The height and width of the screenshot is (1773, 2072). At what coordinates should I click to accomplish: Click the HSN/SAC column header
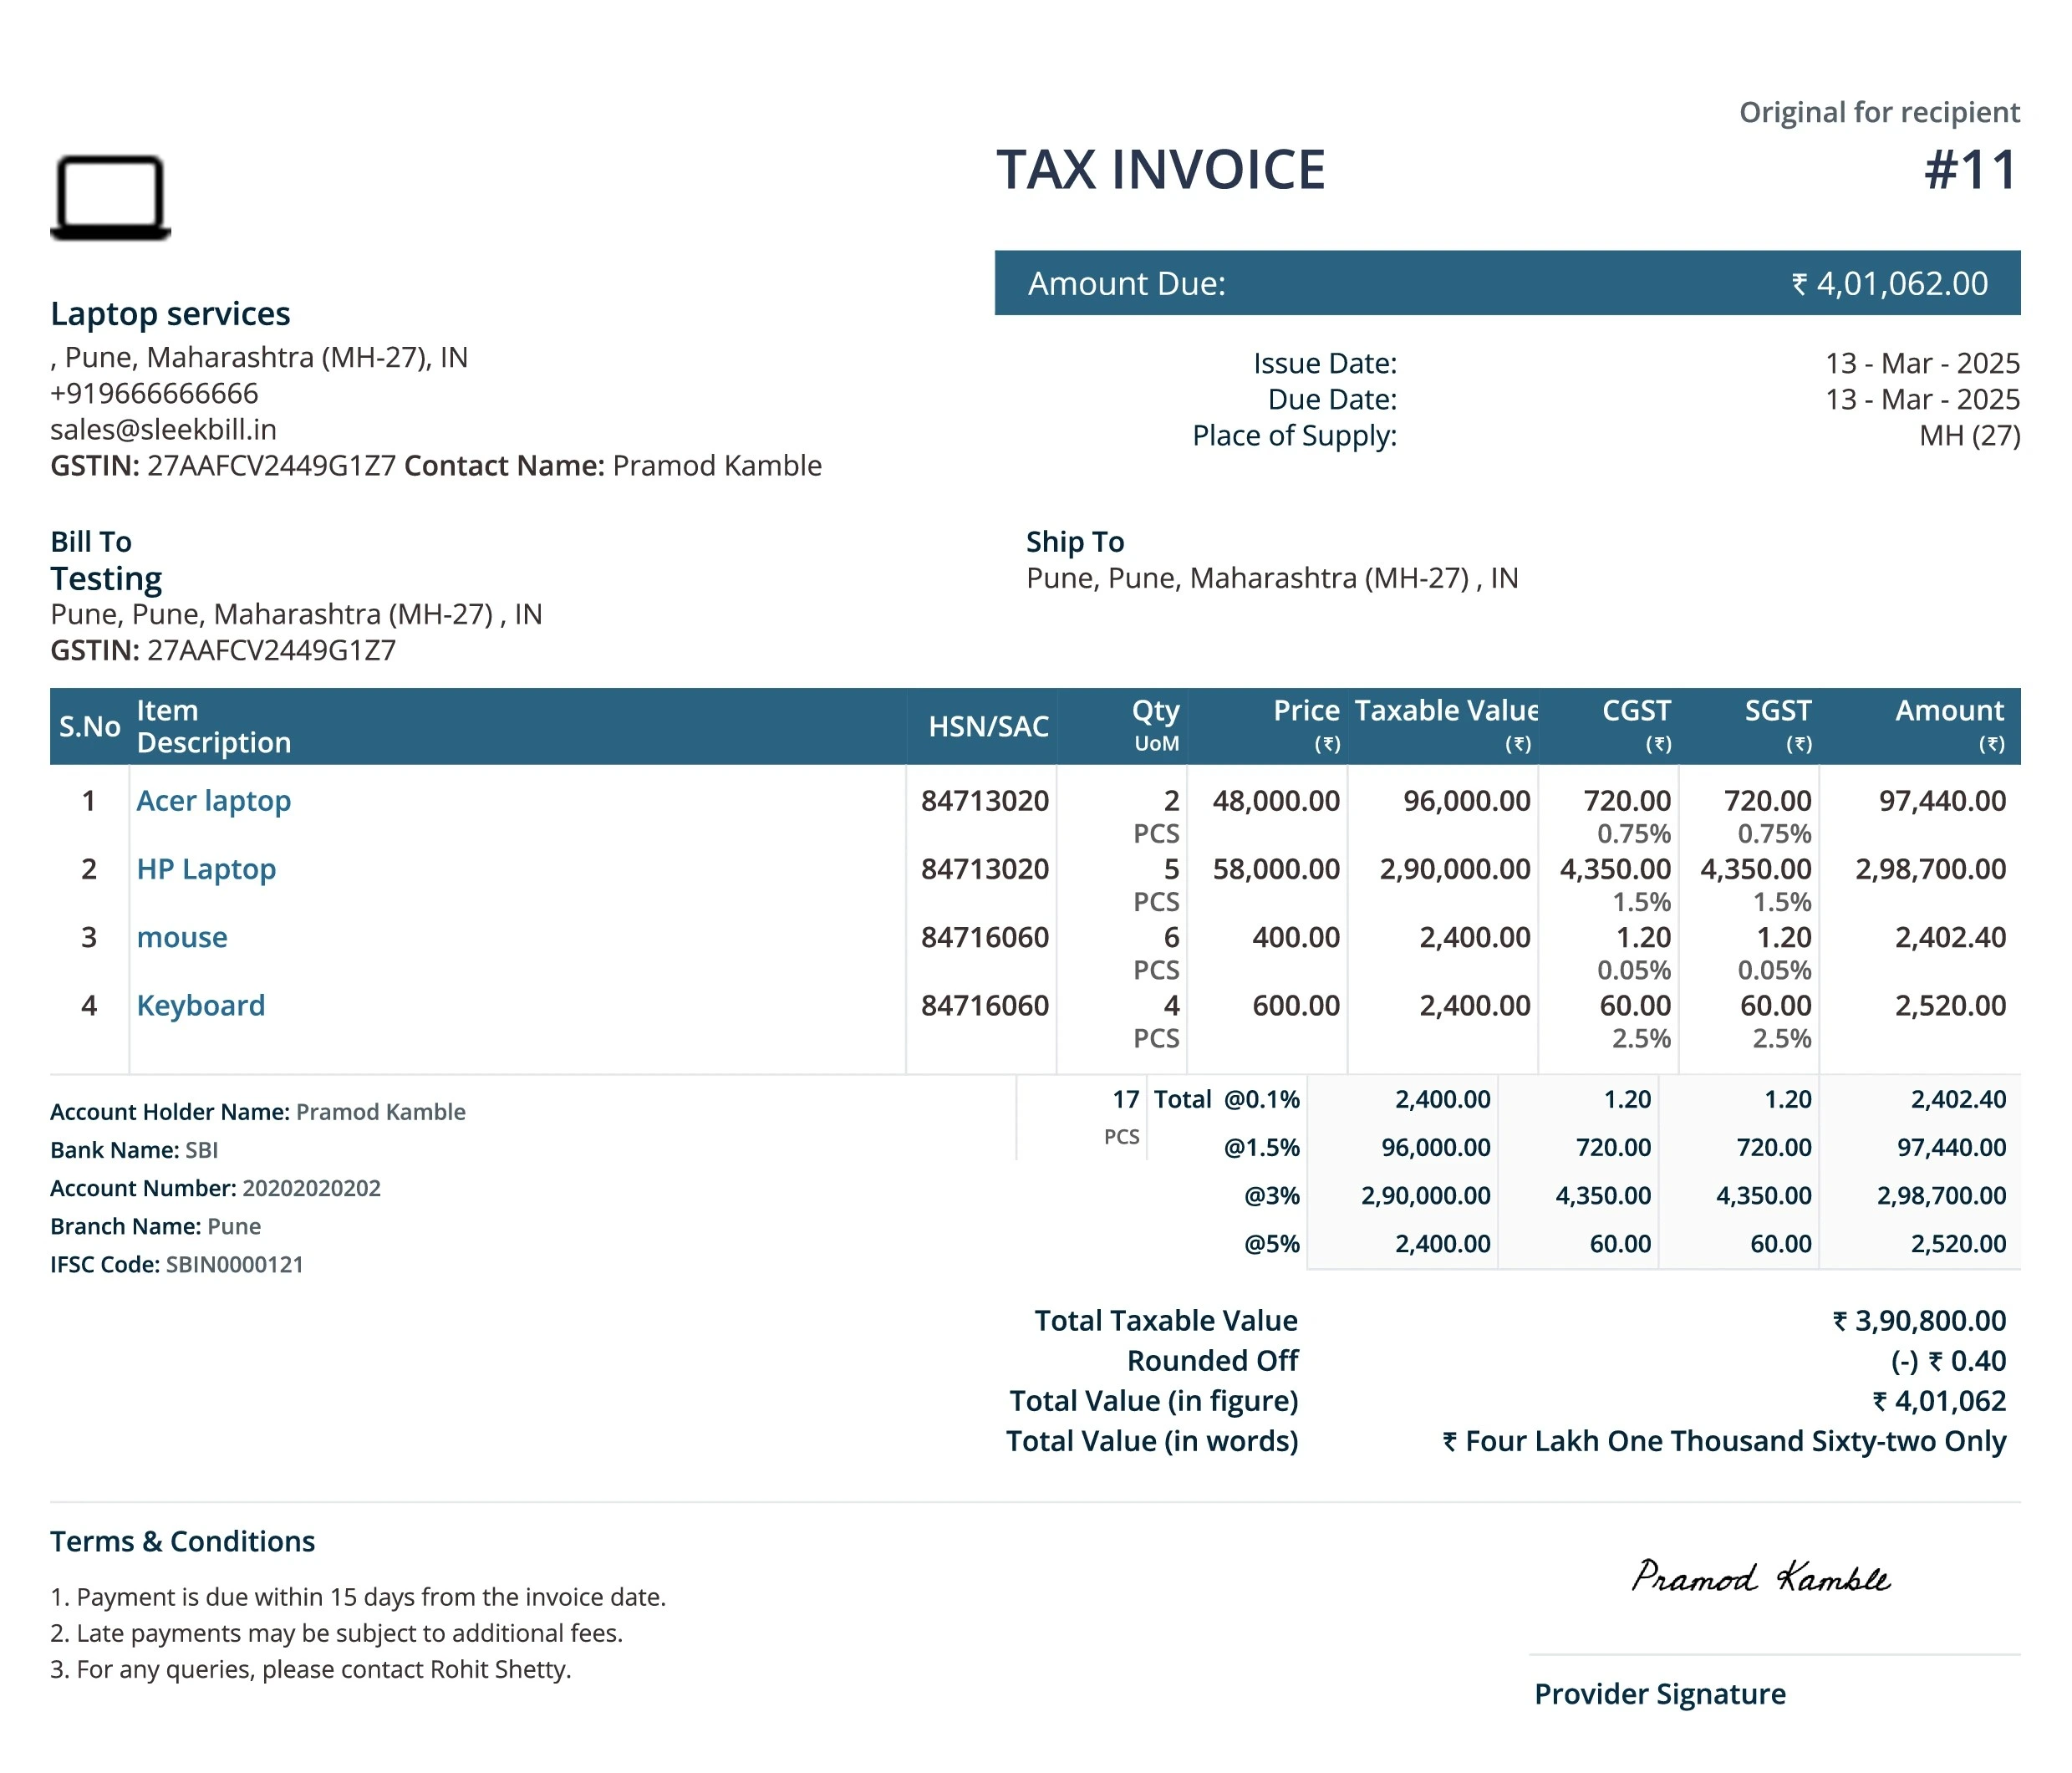[x=988, y=727]
